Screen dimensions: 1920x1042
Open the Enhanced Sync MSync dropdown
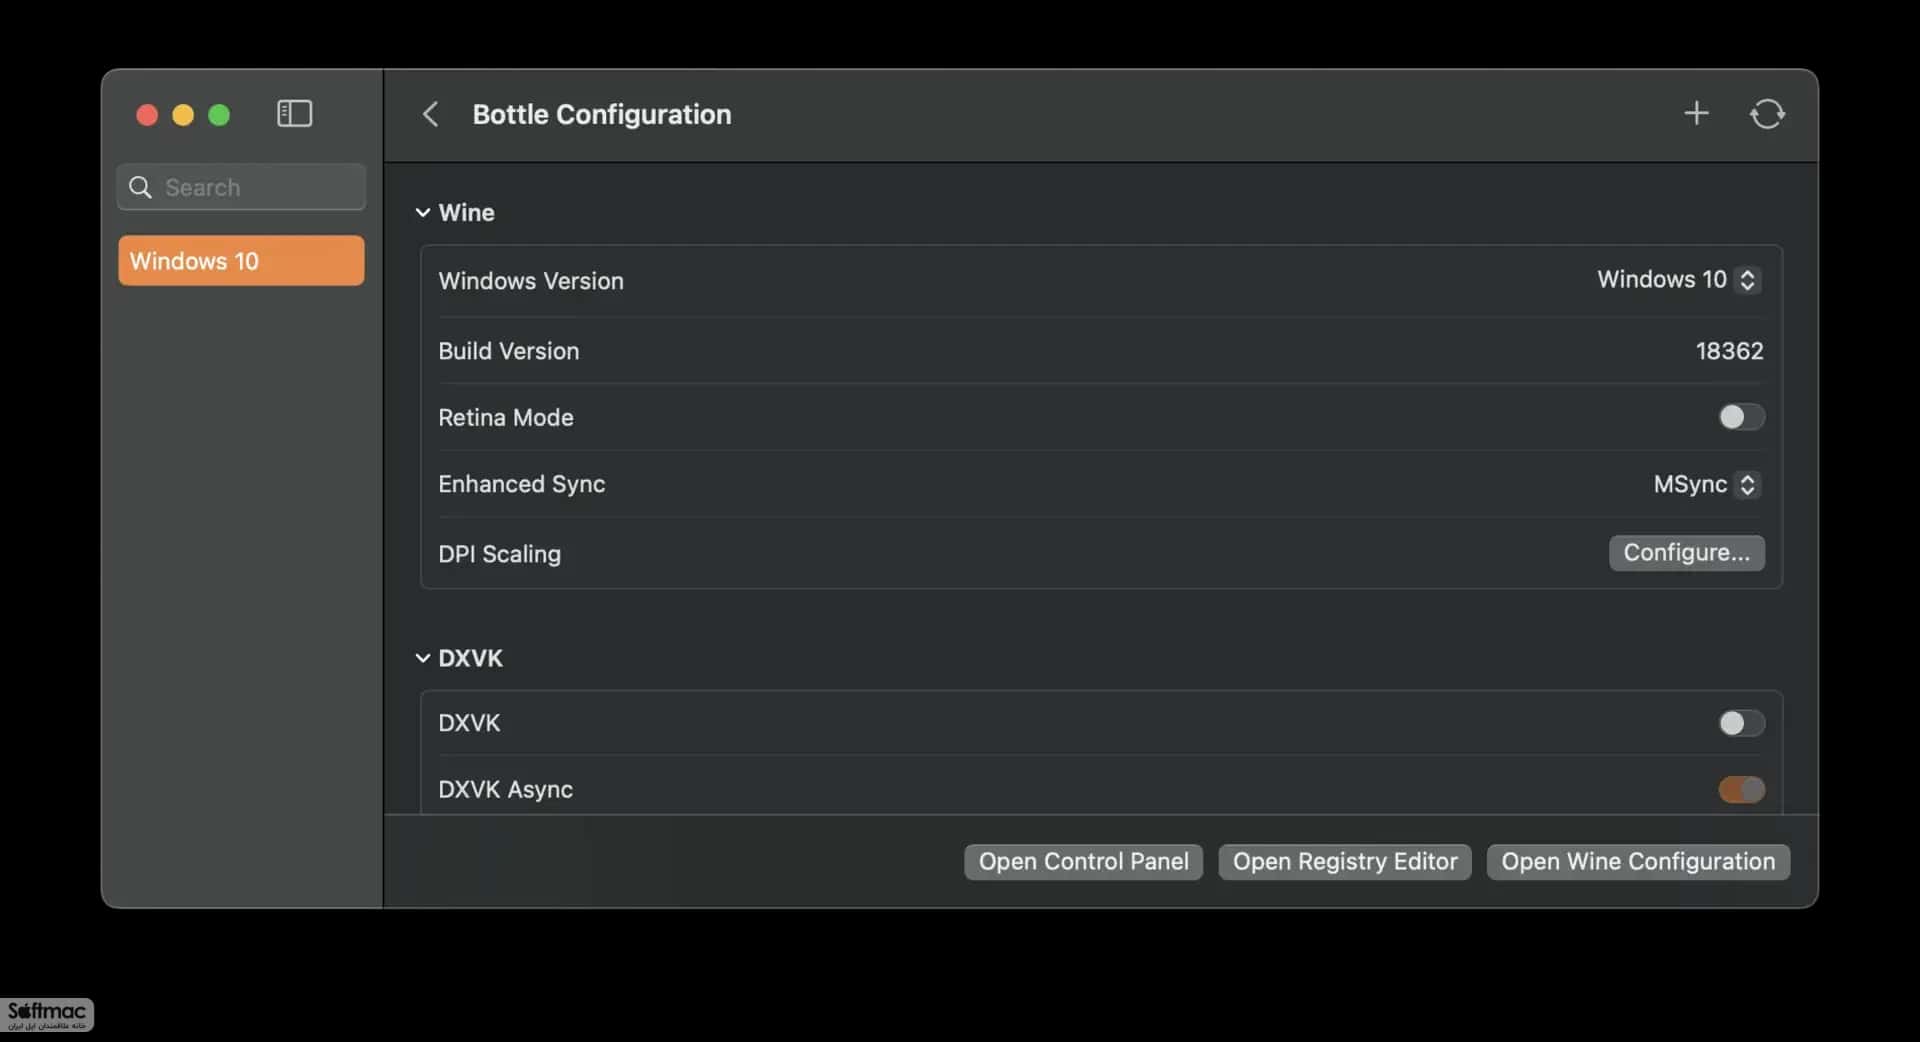[1706, 484]
